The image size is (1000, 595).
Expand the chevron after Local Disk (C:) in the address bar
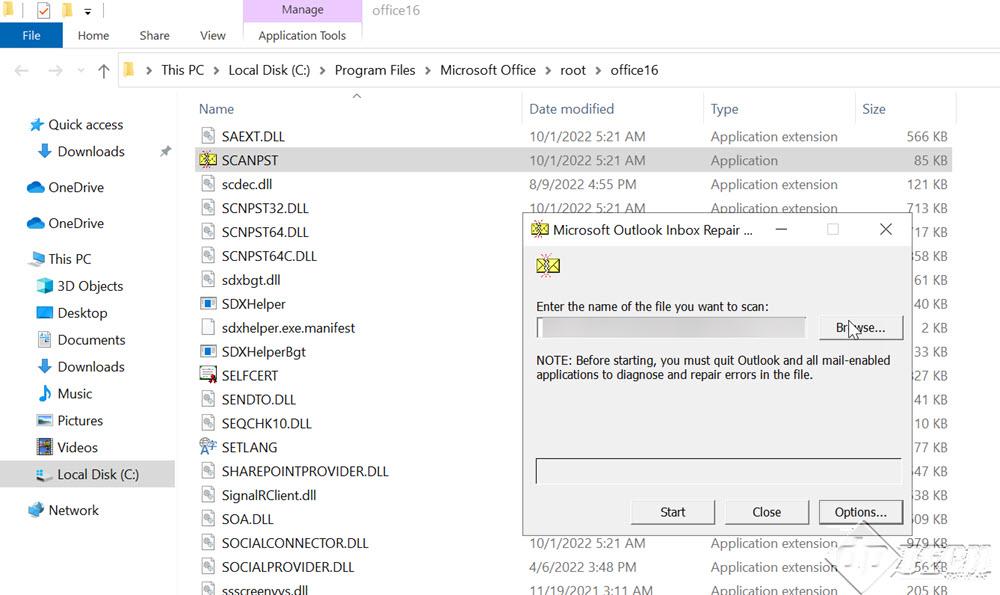[322, 70]
